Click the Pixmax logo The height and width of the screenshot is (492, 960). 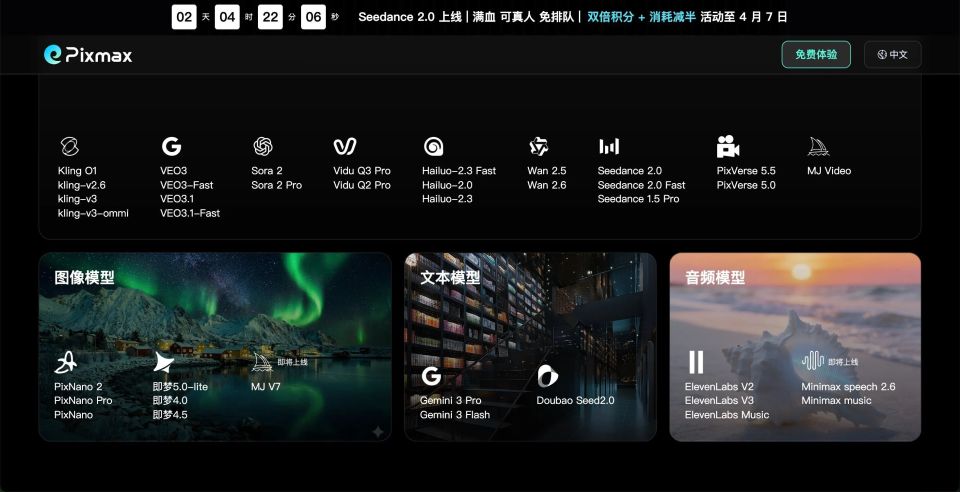(88, 54)
